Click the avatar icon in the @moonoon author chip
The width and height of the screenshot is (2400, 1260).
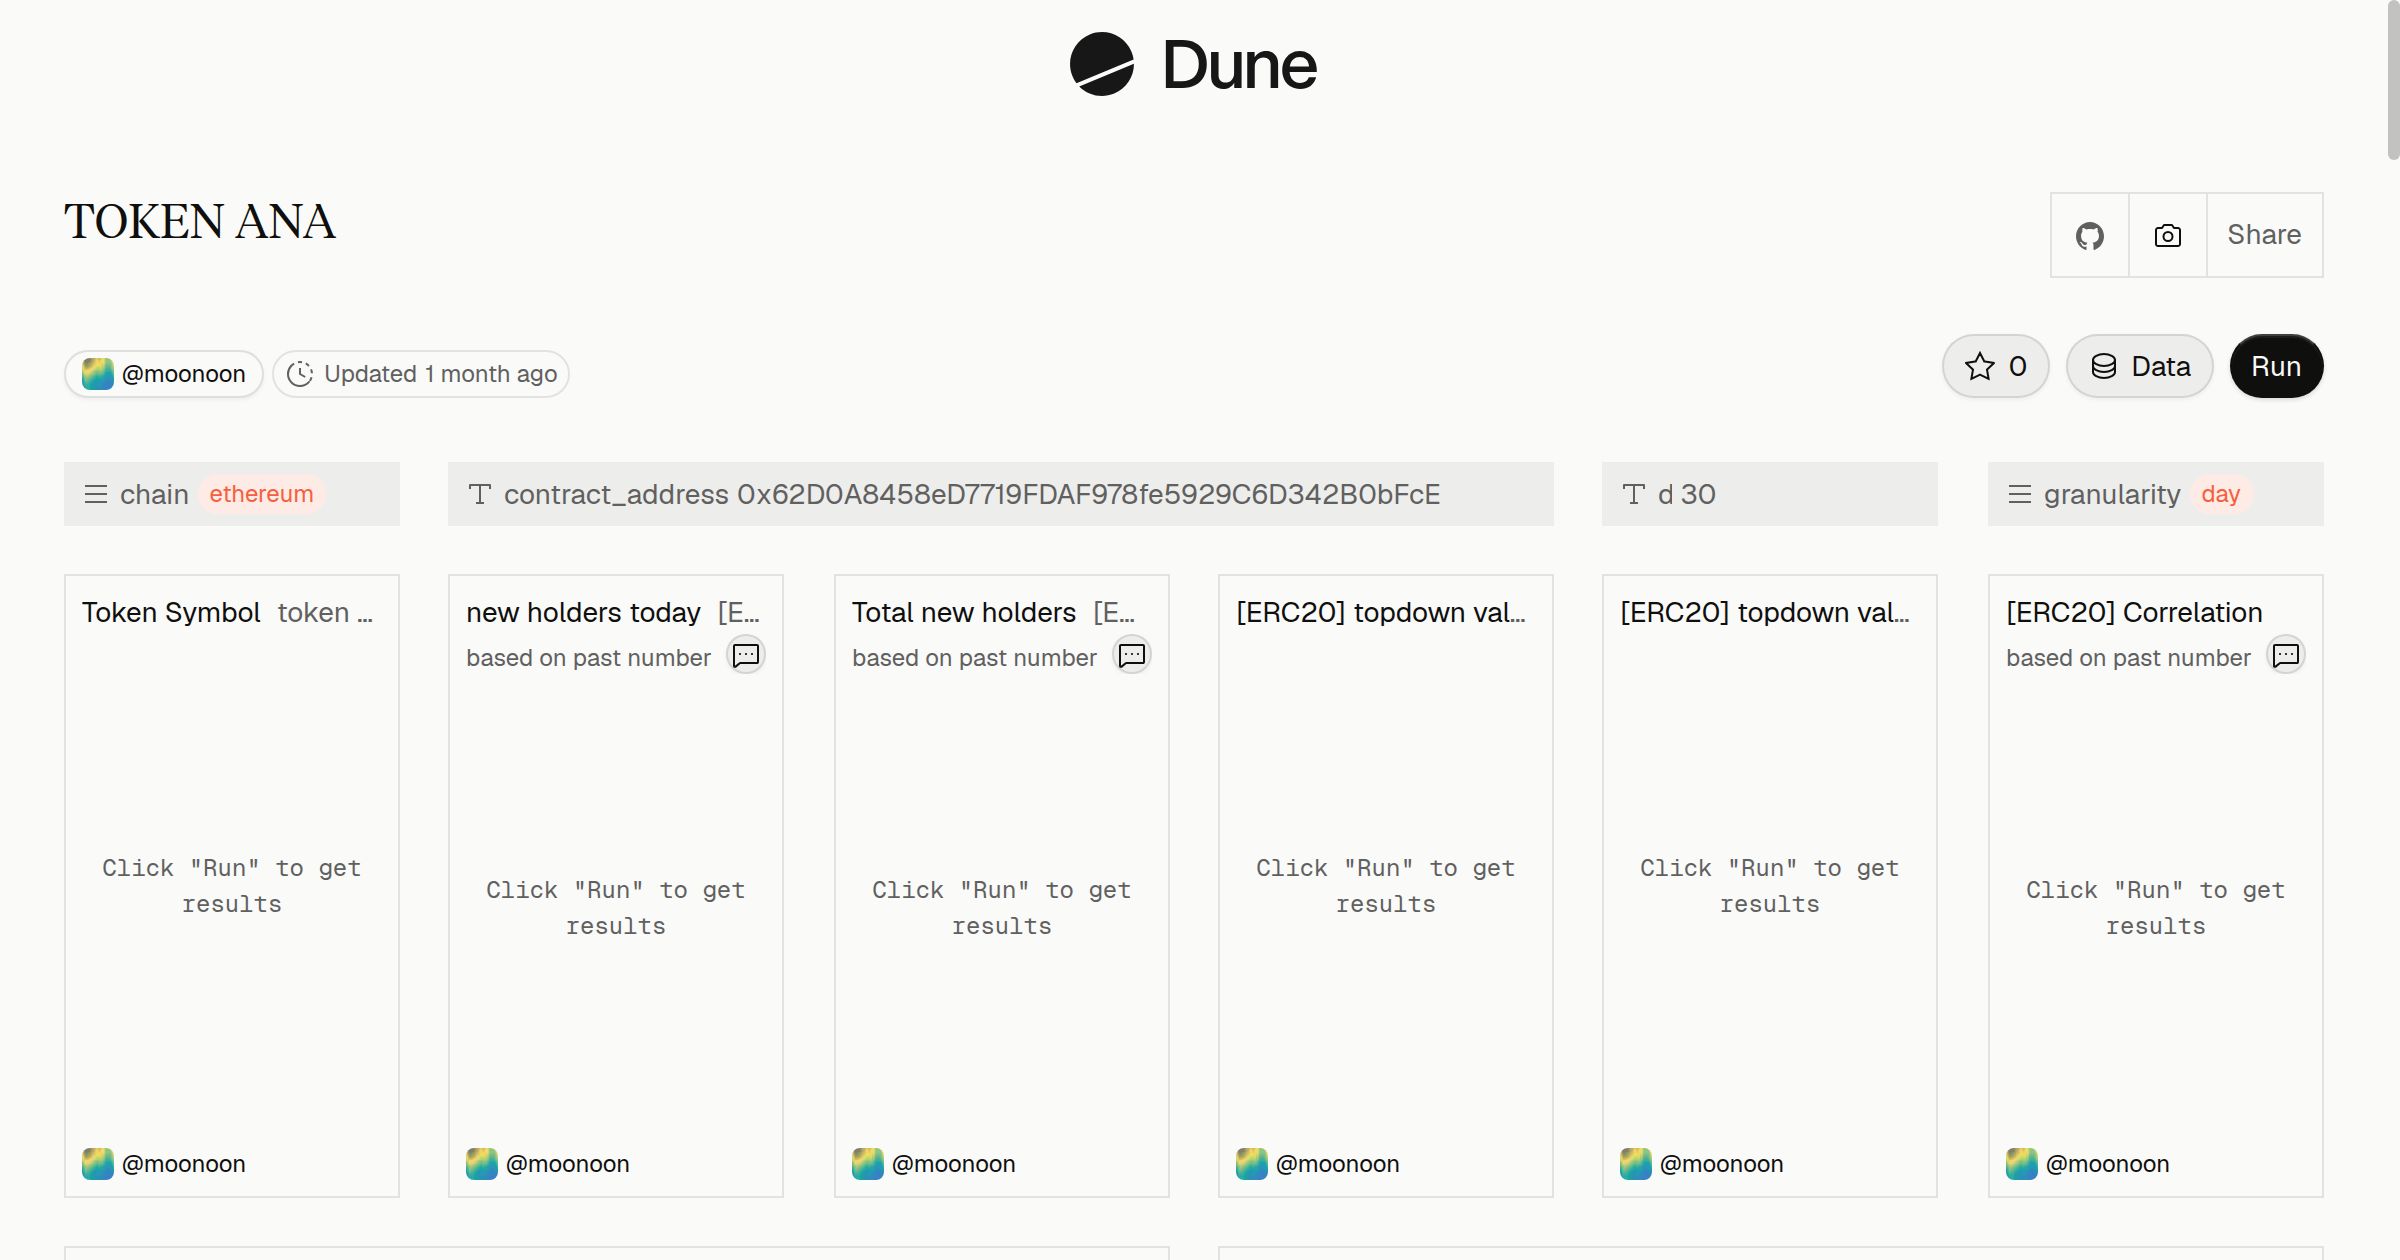(x=98, y=374)
